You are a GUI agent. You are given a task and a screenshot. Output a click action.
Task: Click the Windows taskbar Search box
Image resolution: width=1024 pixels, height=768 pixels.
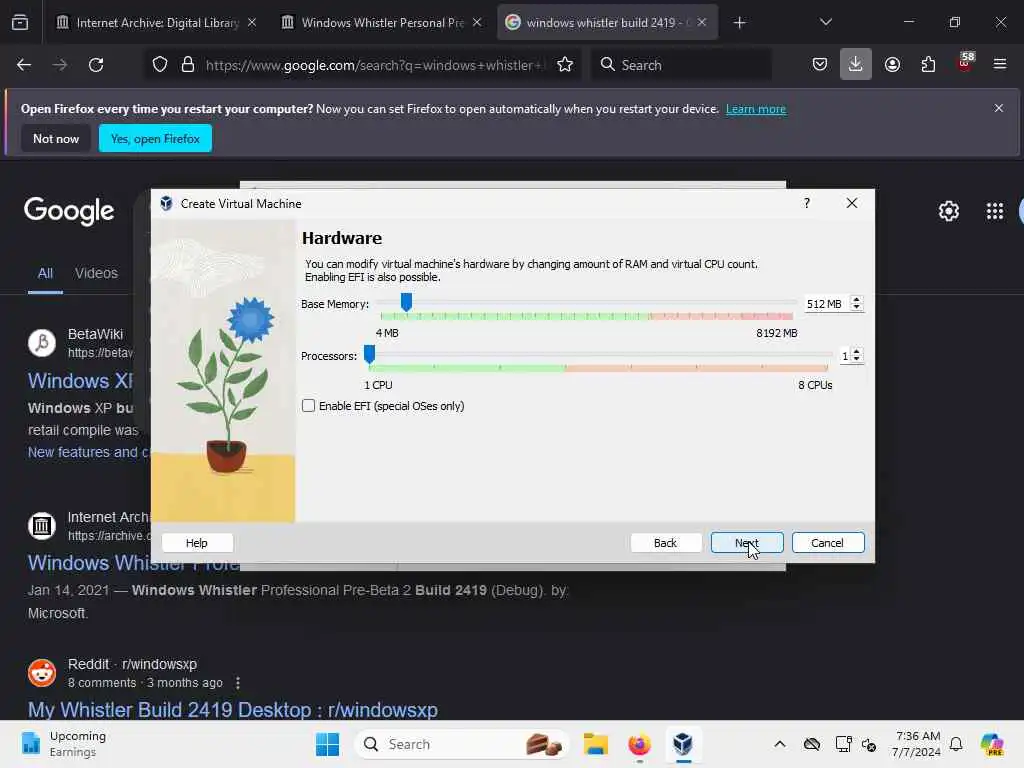click(x=462, y=744)
